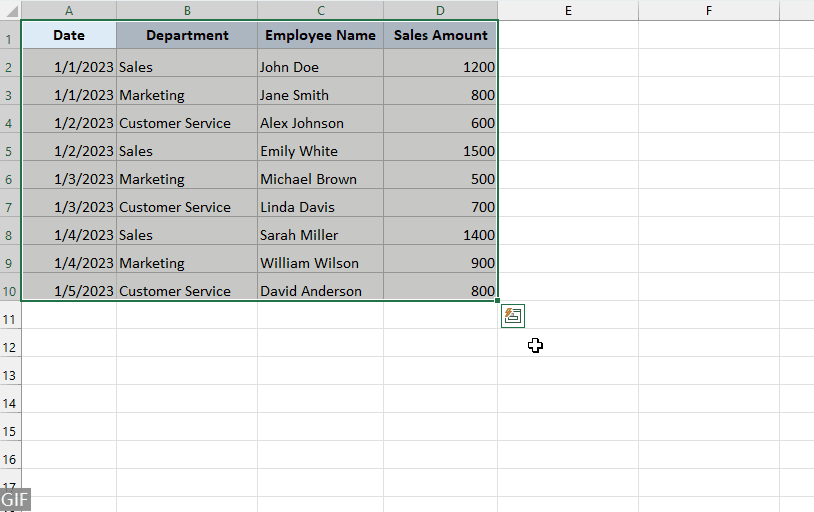Click the 1/5/2023 date cell

pyautogui.click(x=69, y=291)
